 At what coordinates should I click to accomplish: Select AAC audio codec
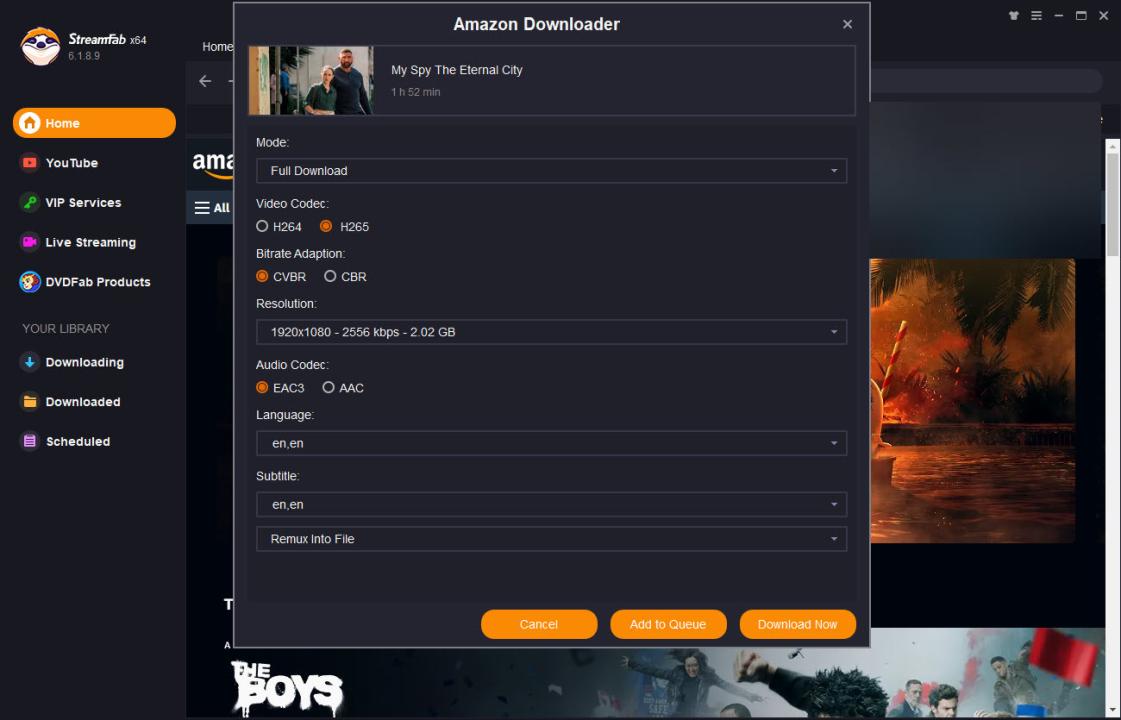click(343, 388)
